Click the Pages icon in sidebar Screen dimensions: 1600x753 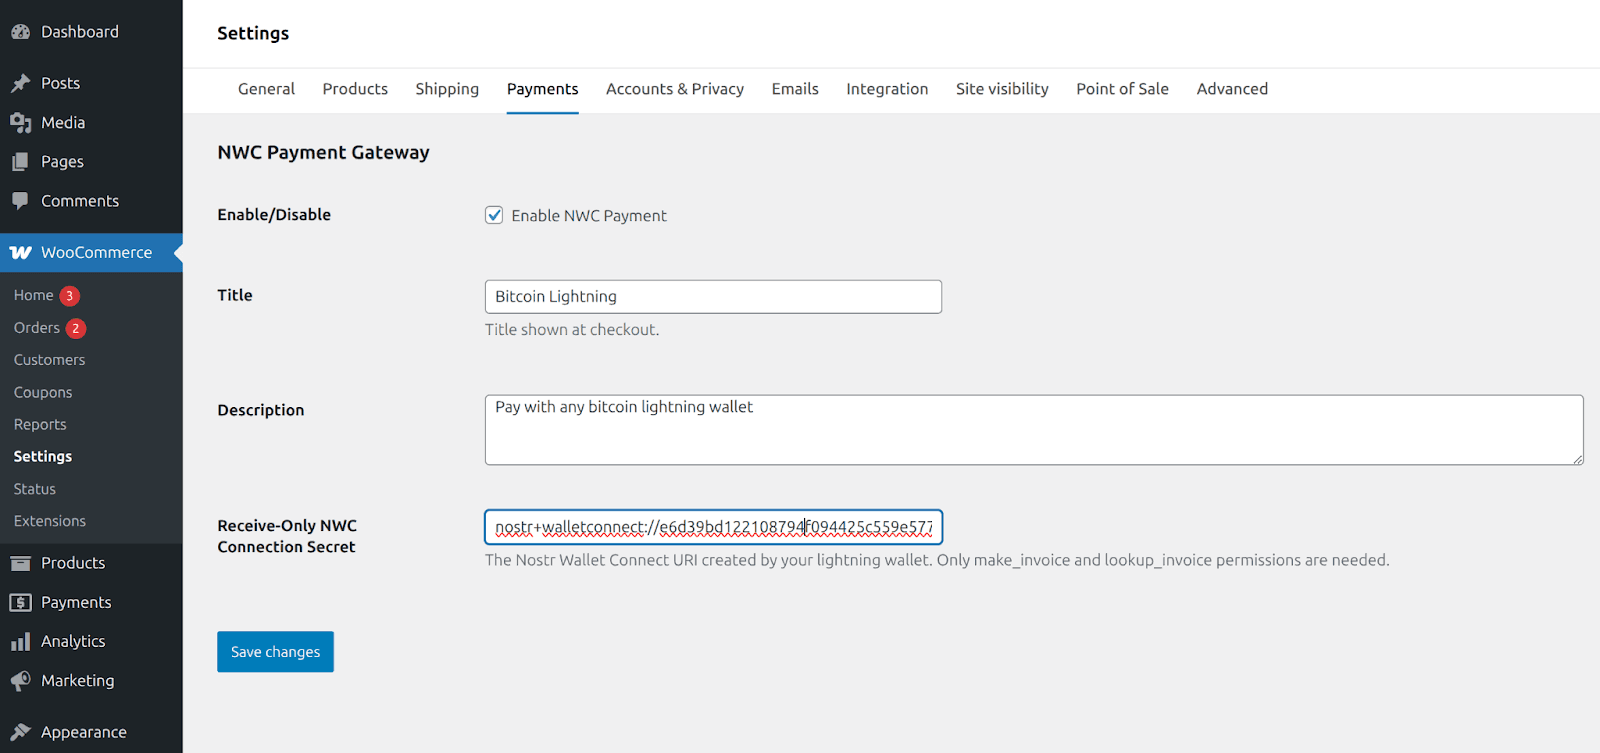pyautogui.click(x=20, y=162)
